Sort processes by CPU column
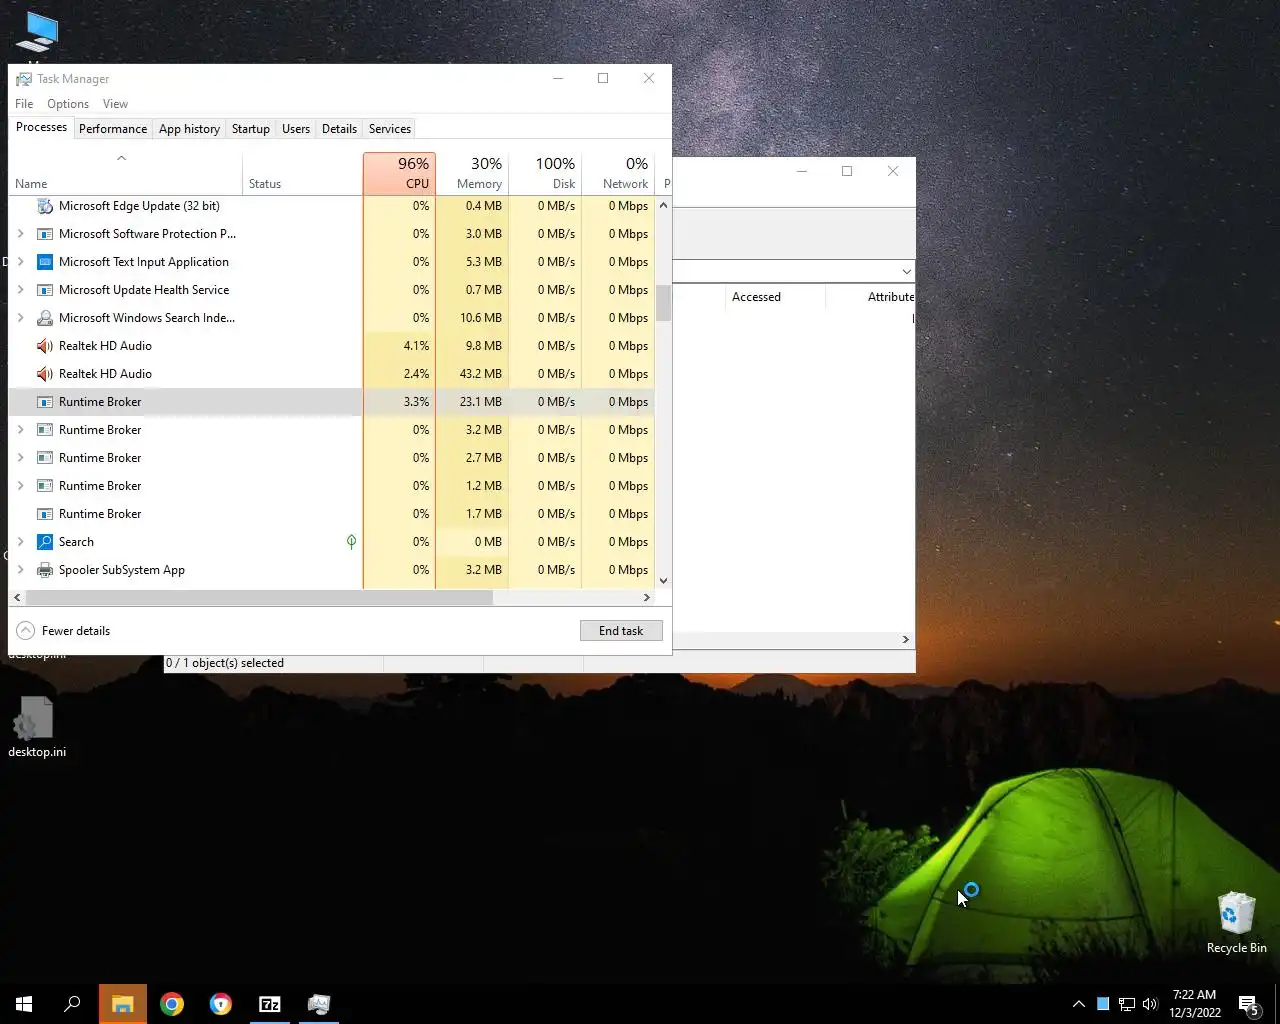Image resolution: width=1280 pixels, height=1024 pixels. point(399,173)
